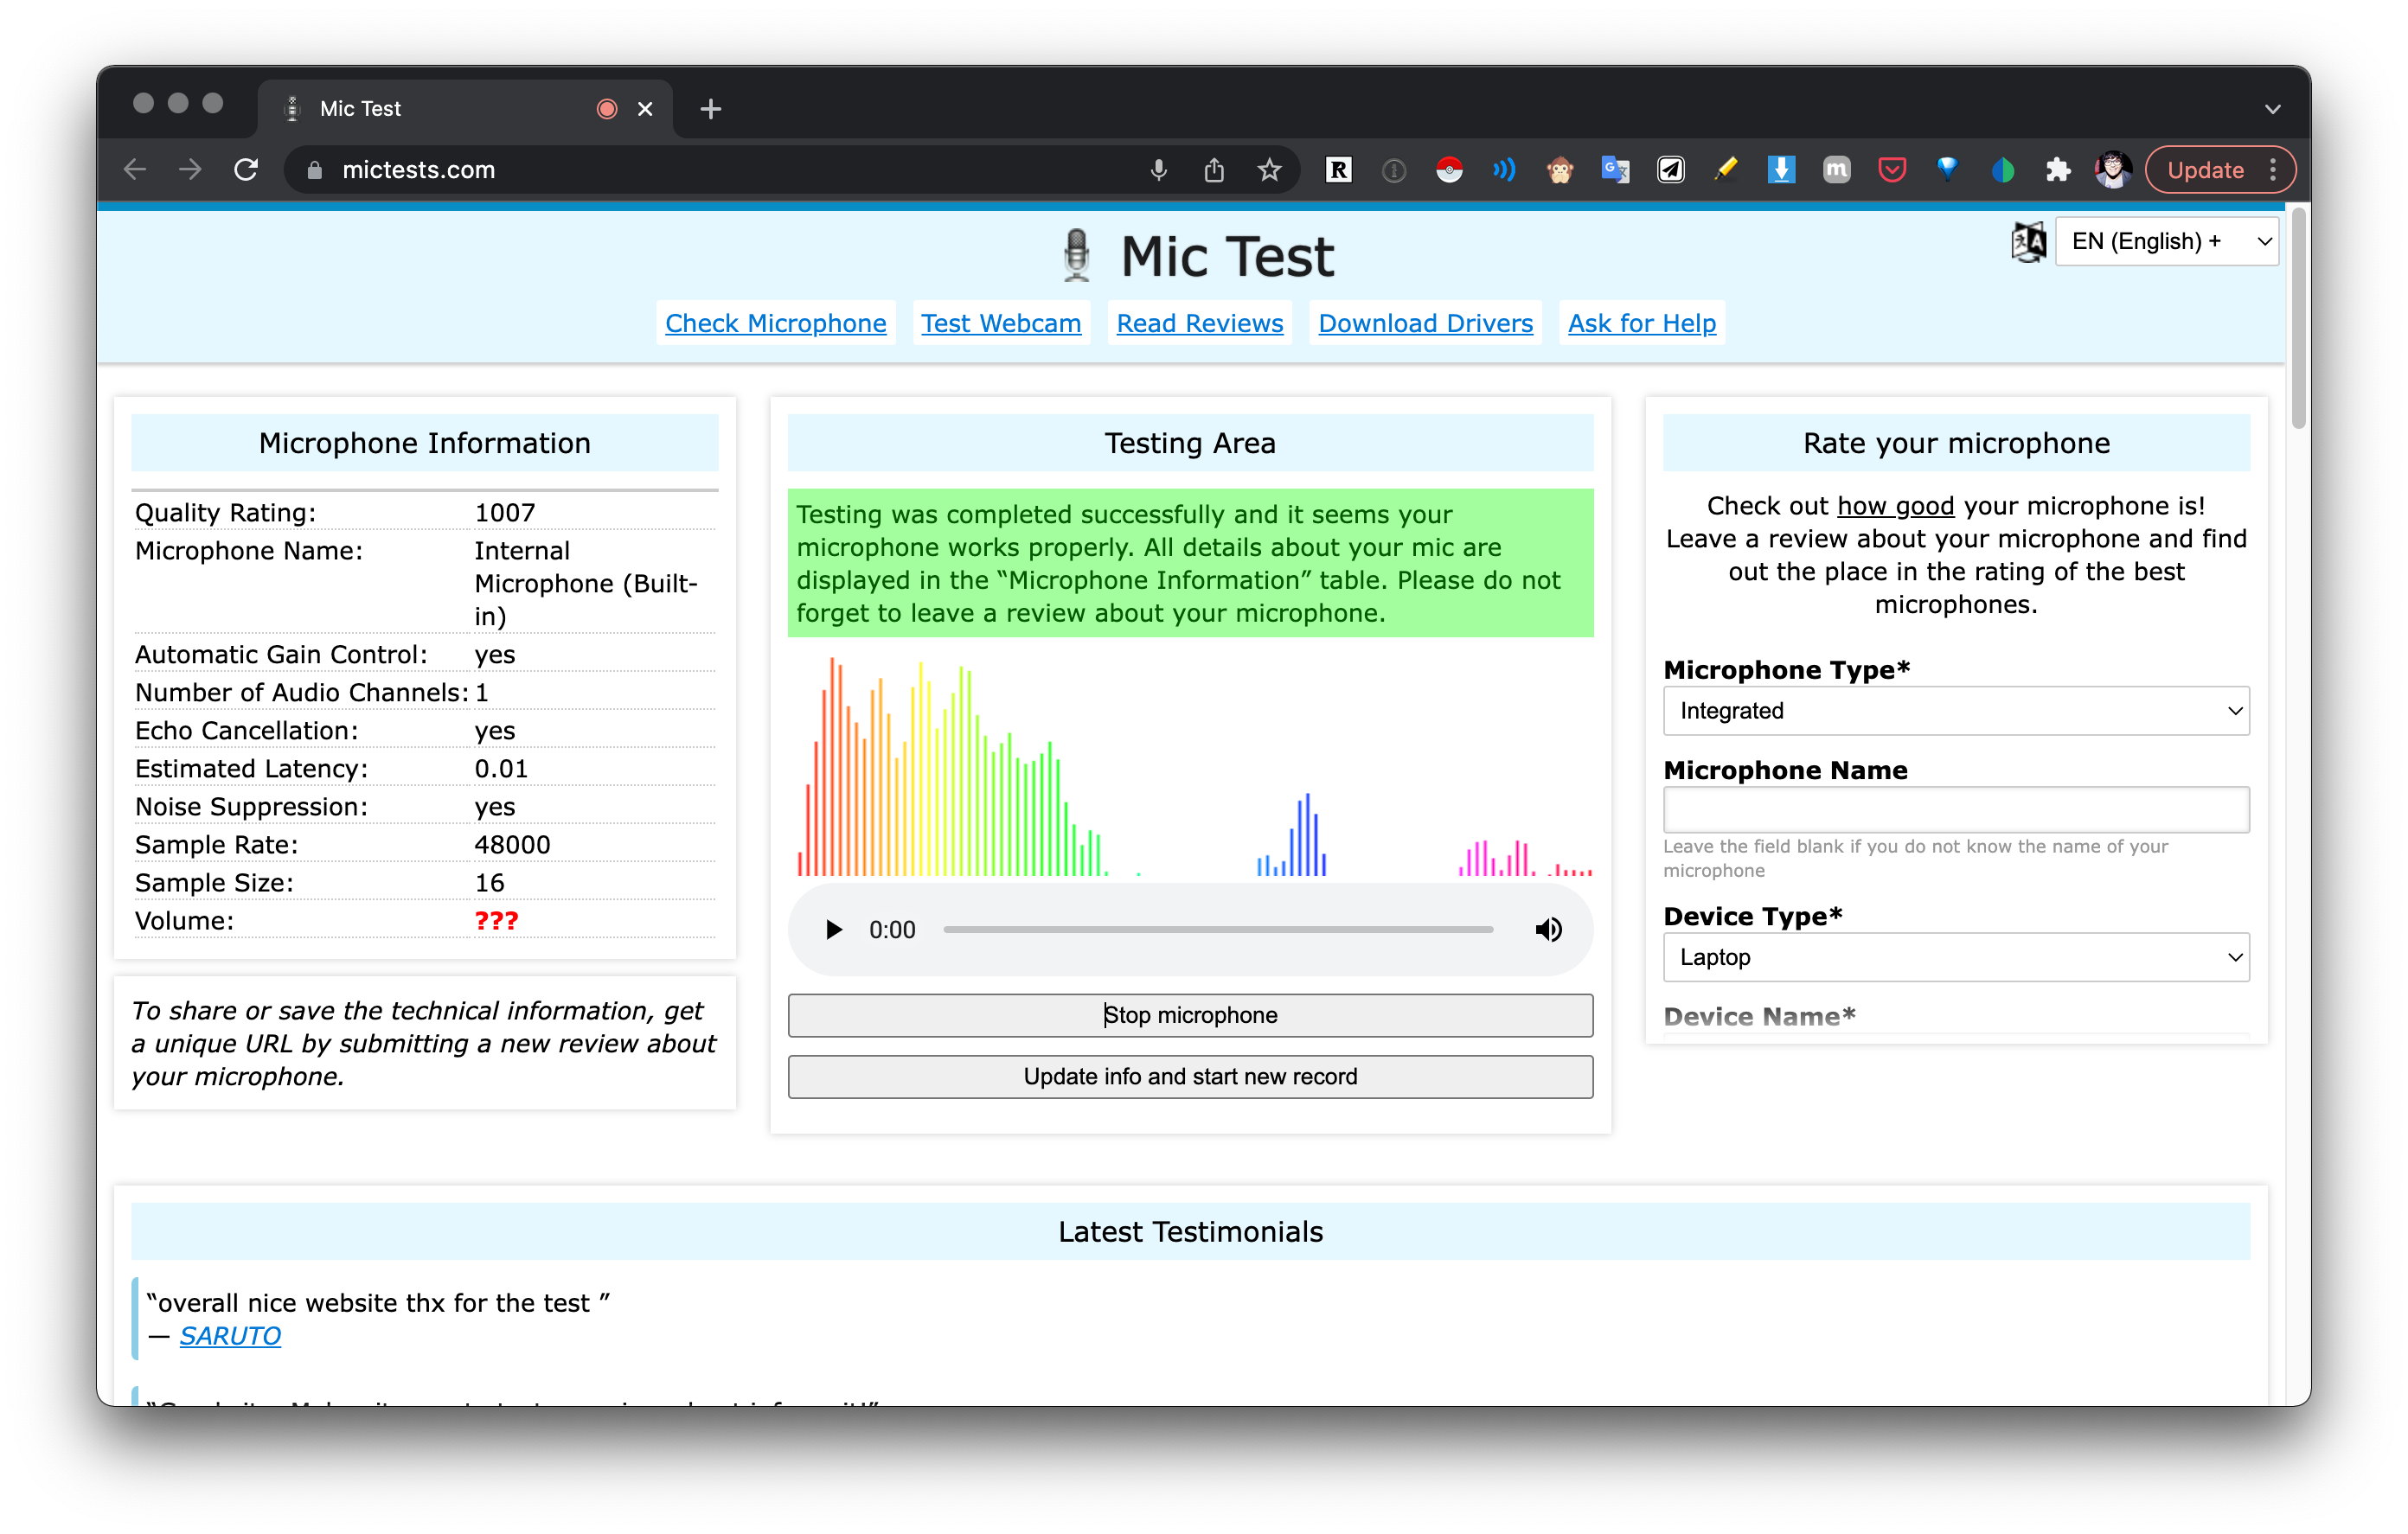Open the Pocket extension icon
The width and height of the screenshot is (2408, 1534).
(x=1891, y=170)
